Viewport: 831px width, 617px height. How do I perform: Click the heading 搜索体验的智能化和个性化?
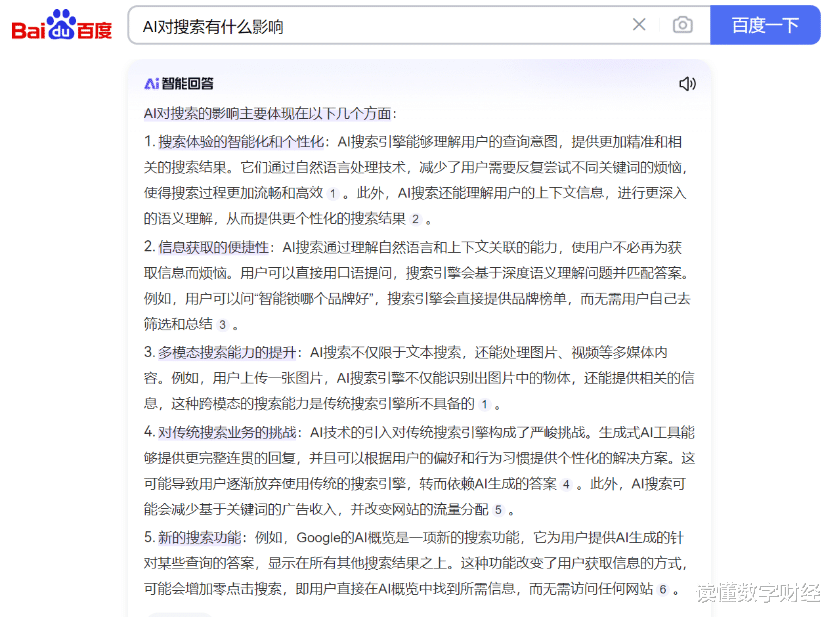[241, 142]
